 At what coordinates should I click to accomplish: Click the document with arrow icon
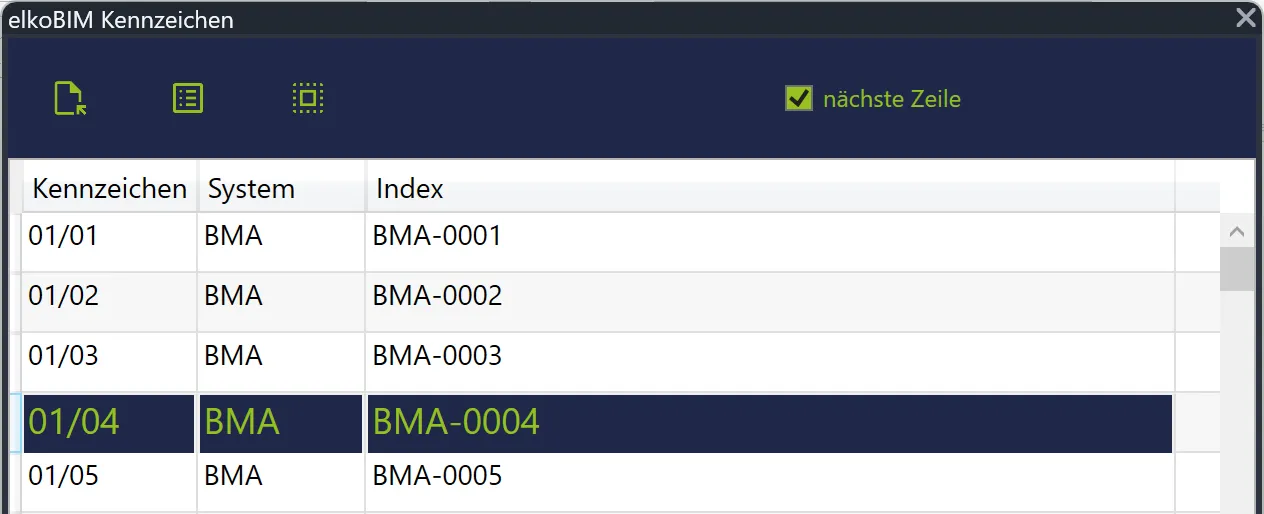tap(70, 99)
